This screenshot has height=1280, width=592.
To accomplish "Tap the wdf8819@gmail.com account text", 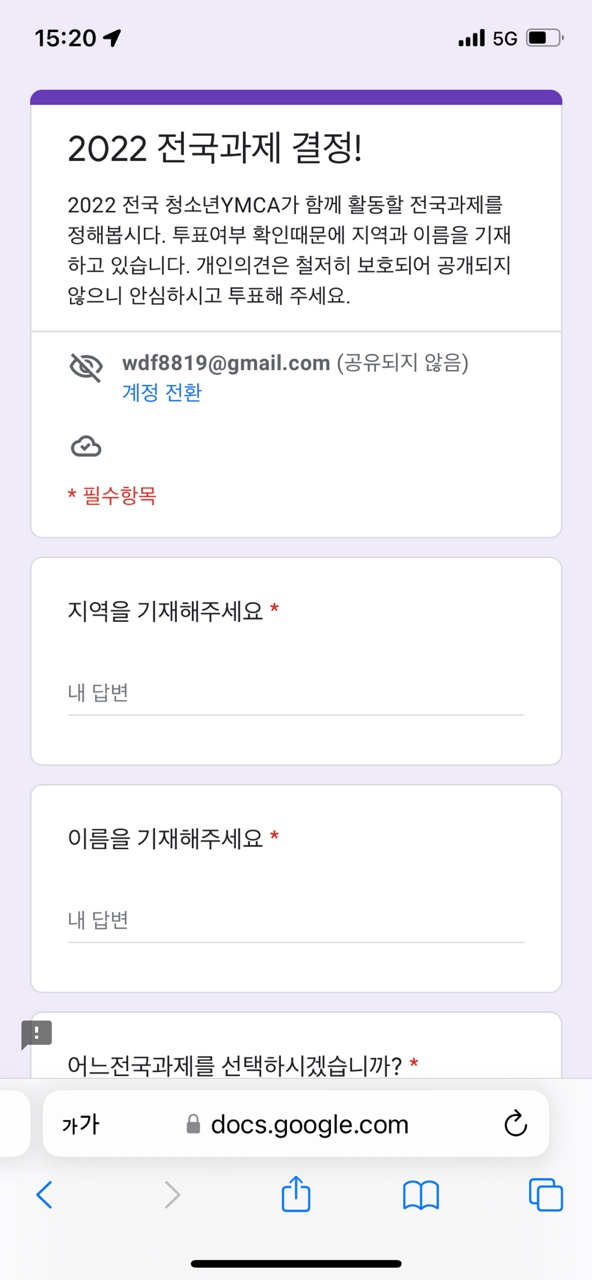I will point(226,364).
